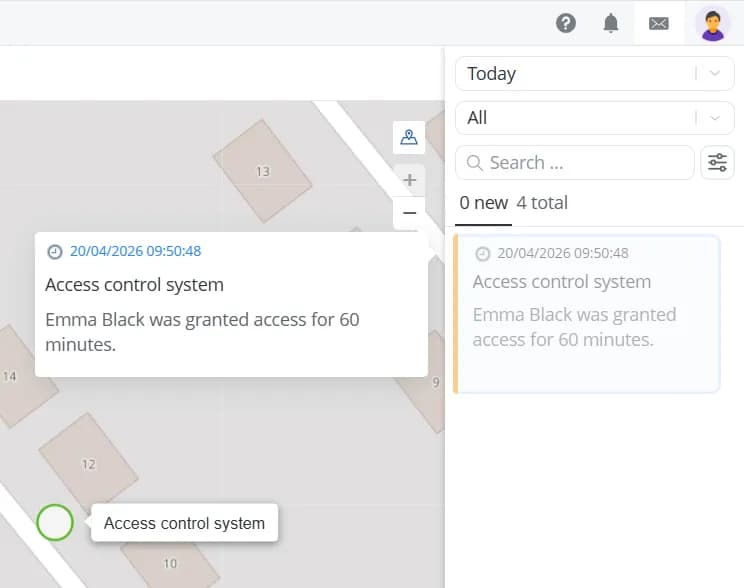Select the Emma Black access event card
Image resolution: width=744 pixels, height=588 pixels.
click(x=586, y=314)
